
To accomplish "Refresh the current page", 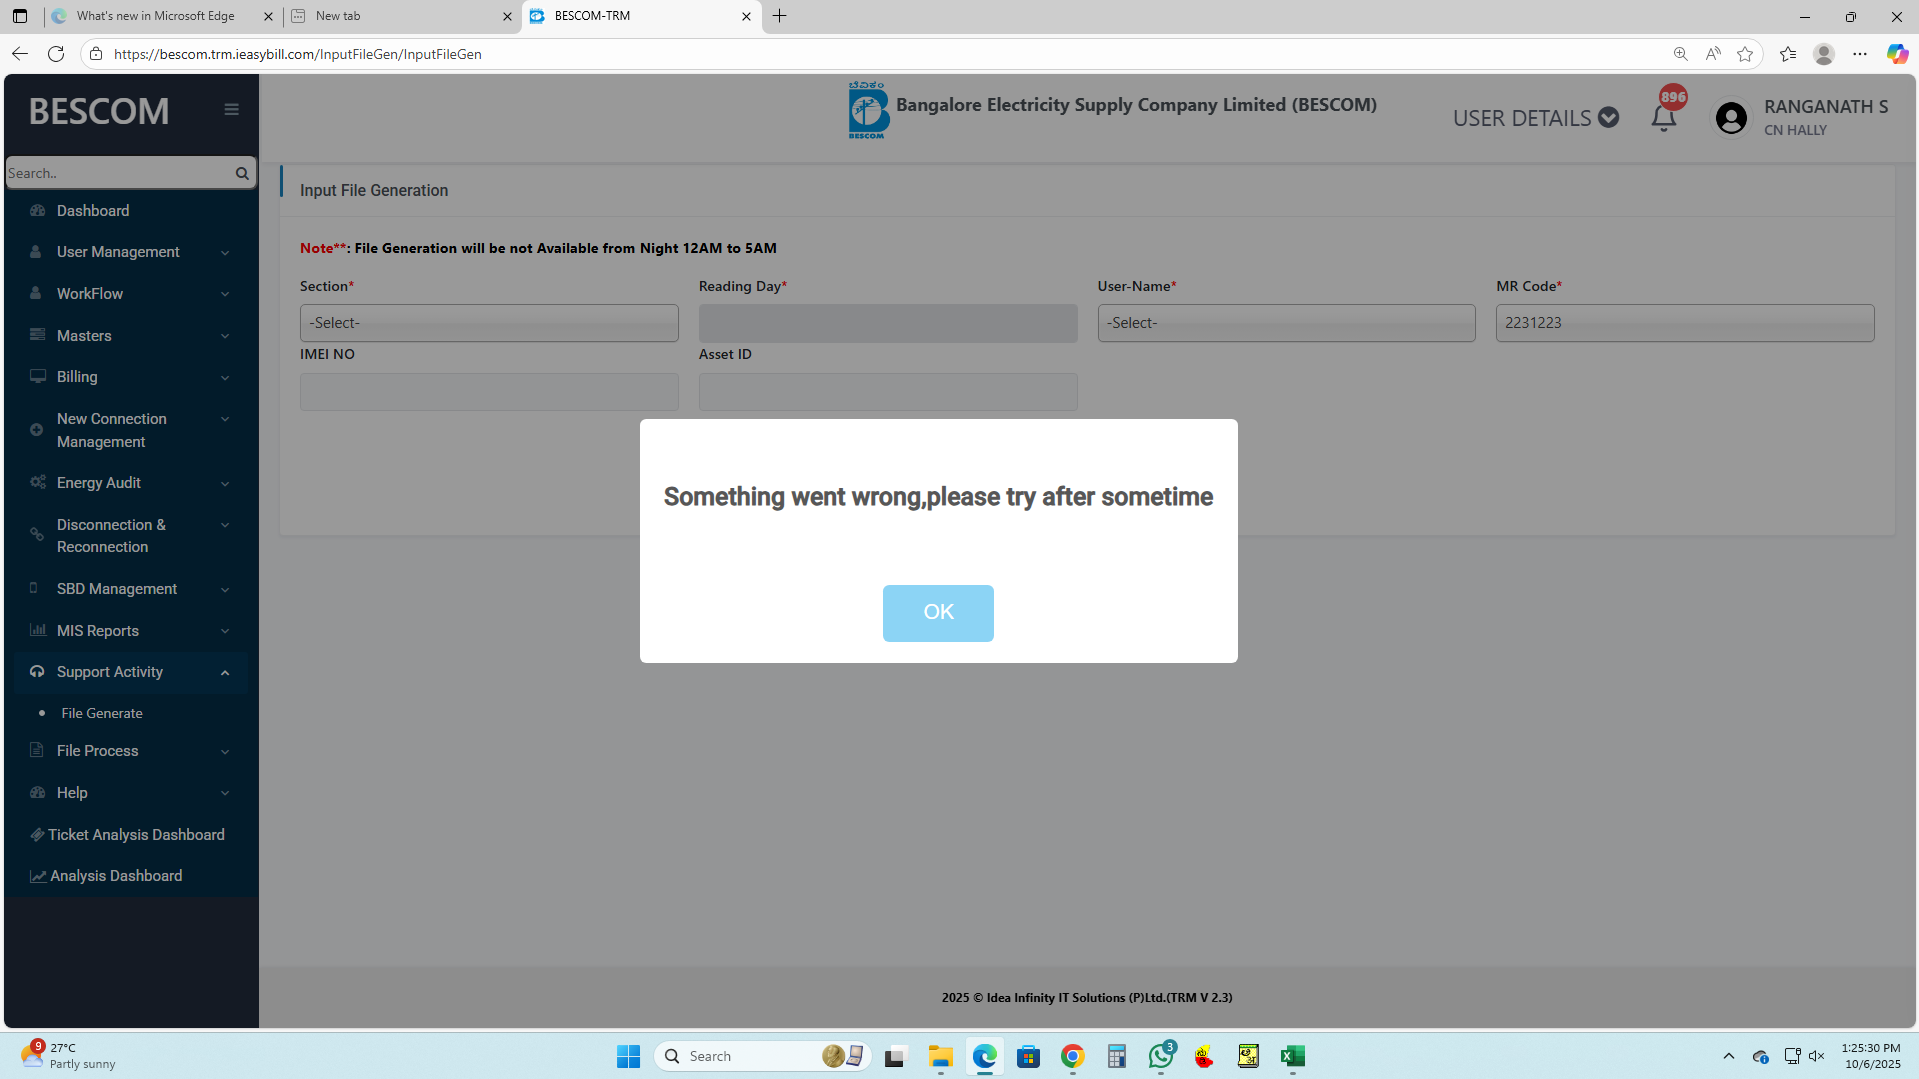I will click(x=56, y=54).
